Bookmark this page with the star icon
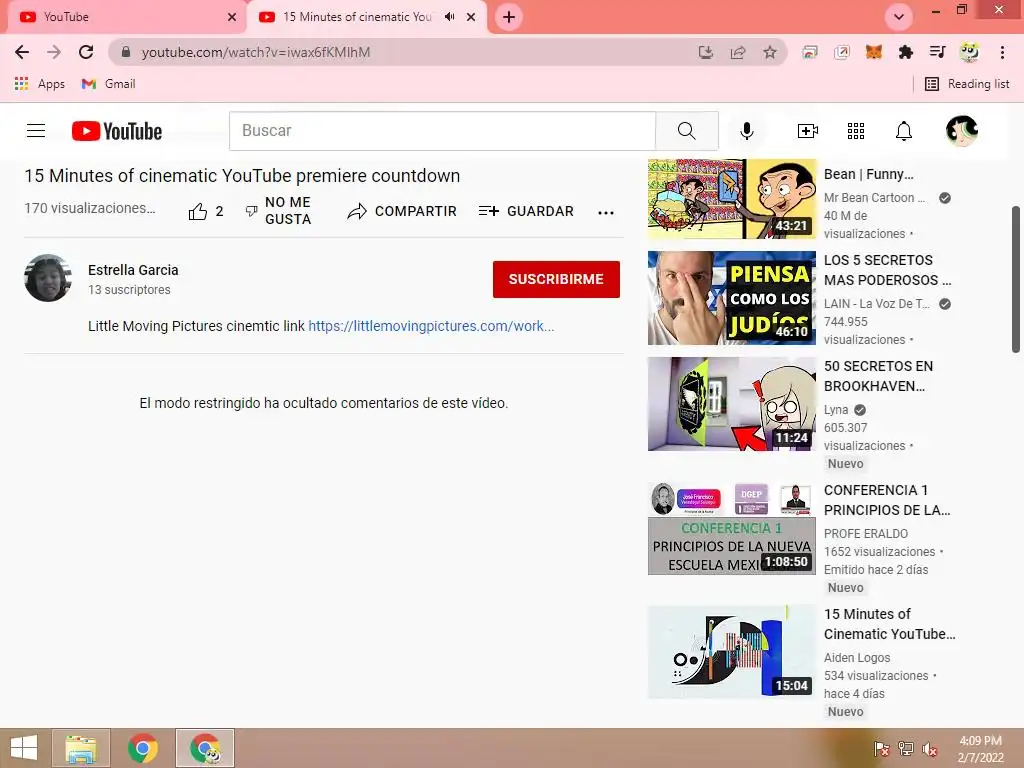This screenshot has width=1024, height=768. pyautogui.click(x=770, y=52)
